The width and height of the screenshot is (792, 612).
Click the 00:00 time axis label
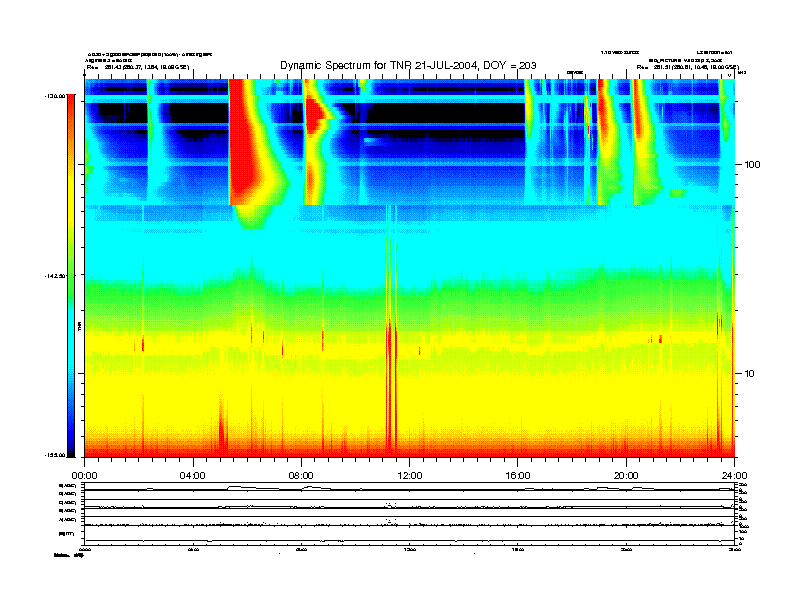tap(84, 476)
